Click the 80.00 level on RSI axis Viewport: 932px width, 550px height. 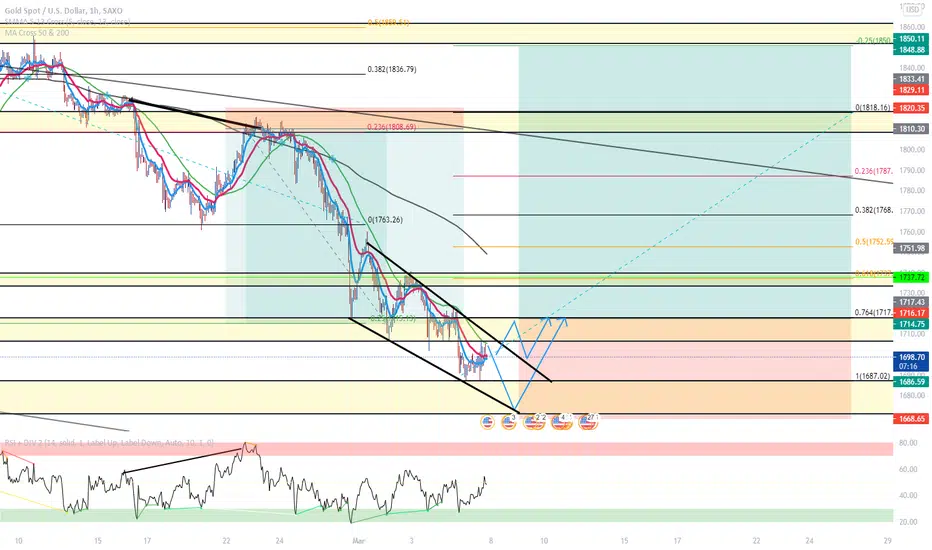(908, 443)
